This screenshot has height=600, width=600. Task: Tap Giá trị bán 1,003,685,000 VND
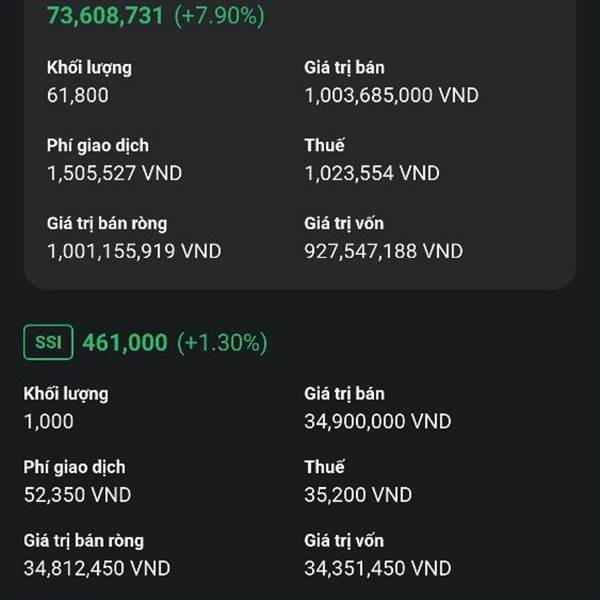pos(391,95)
